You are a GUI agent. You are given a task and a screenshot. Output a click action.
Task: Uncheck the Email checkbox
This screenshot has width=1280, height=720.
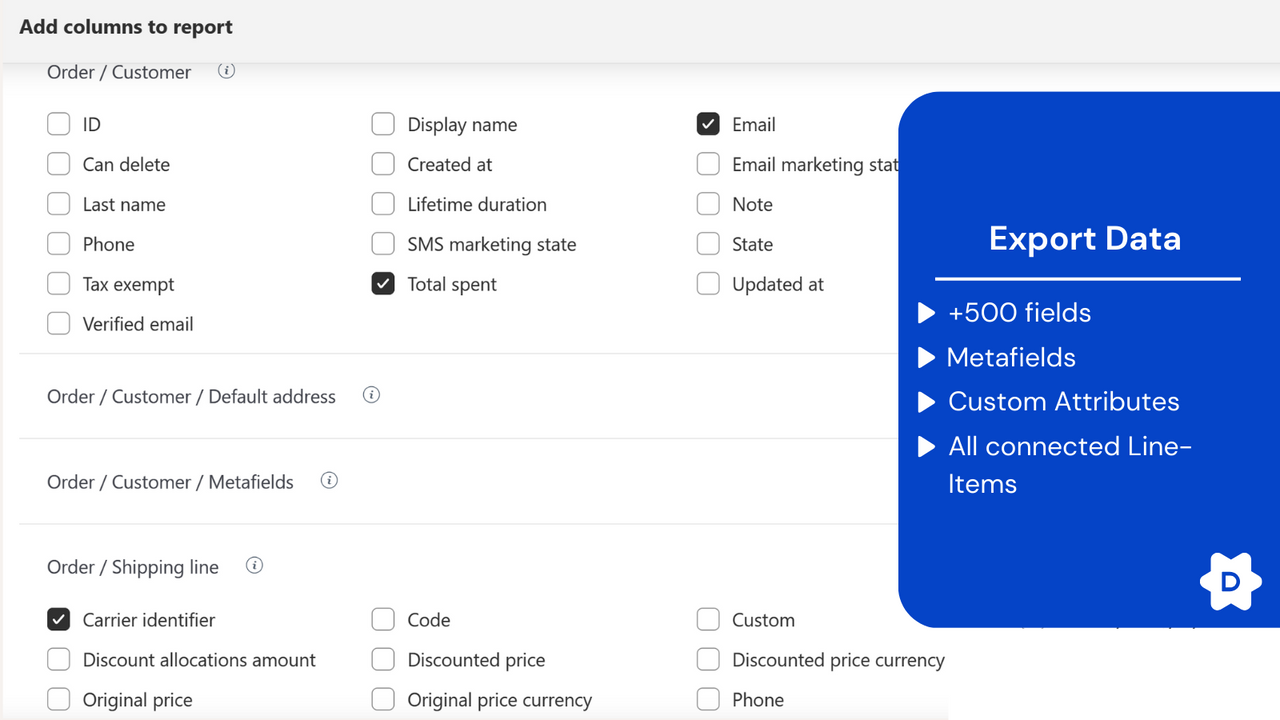708,124
